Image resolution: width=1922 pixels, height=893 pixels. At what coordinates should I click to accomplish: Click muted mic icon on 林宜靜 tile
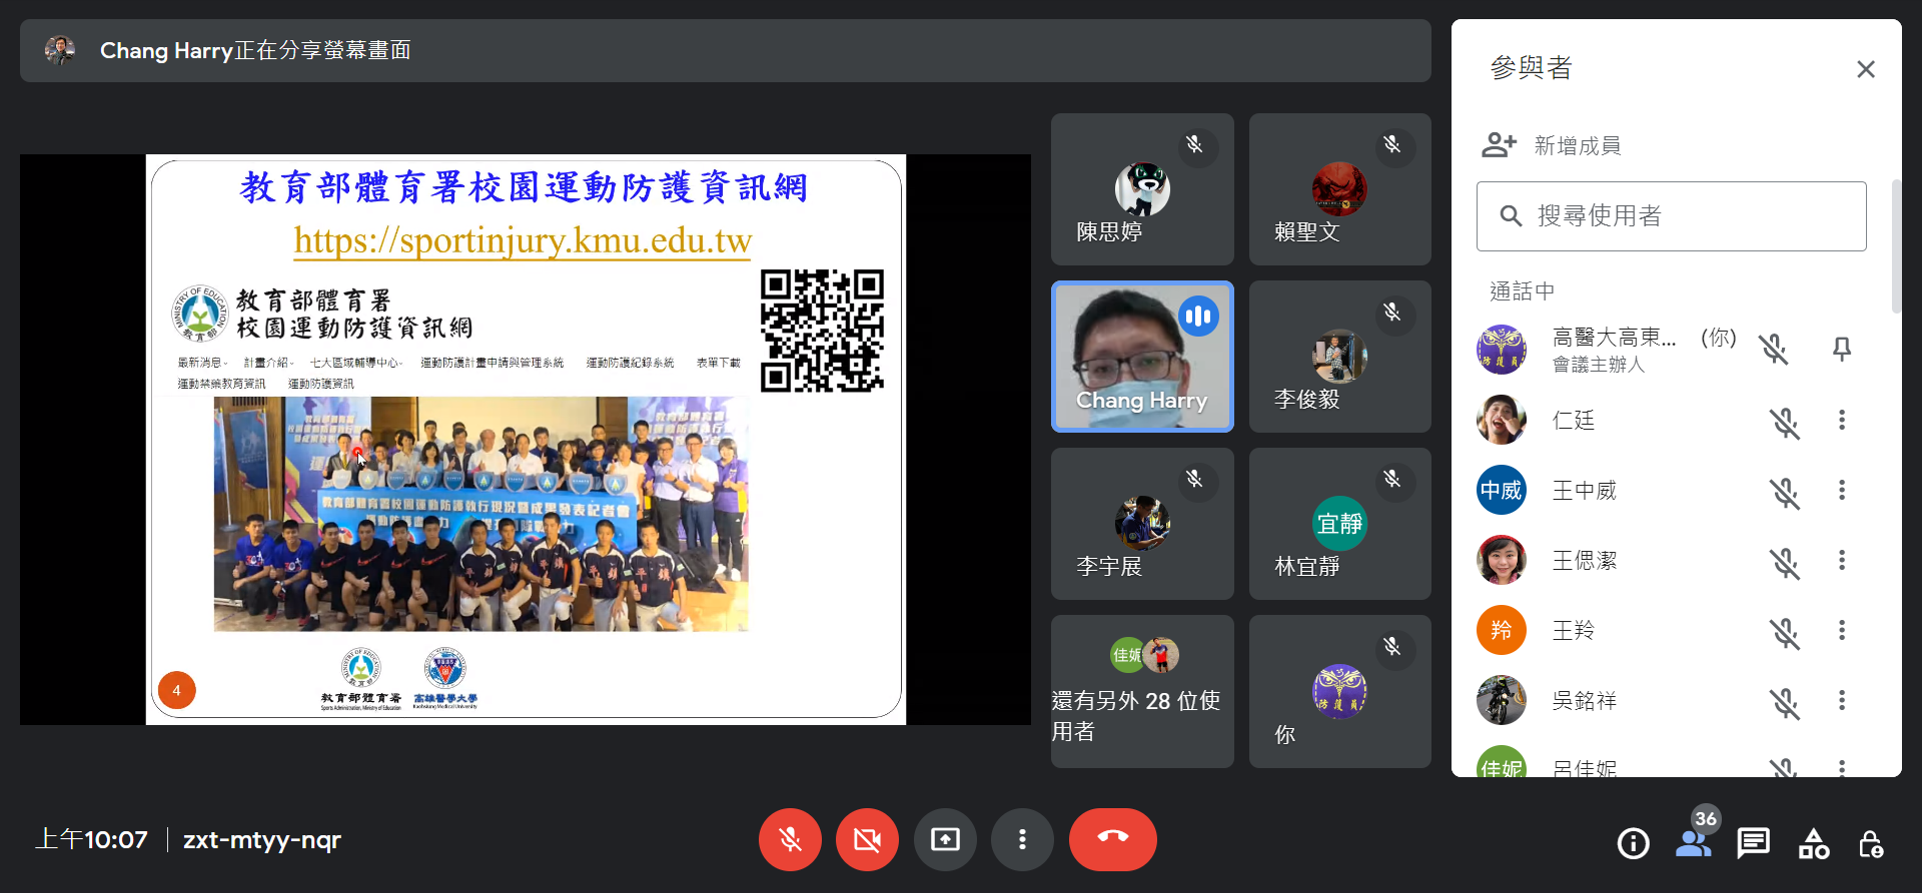pyautogui.click(x=1392, y=479)
